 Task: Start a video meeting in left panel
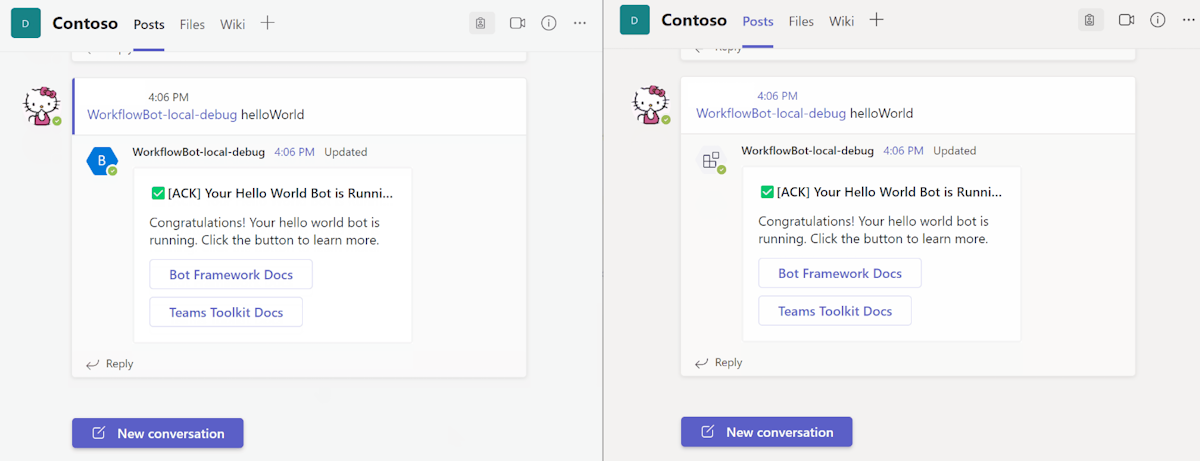[x=517, y=23]
